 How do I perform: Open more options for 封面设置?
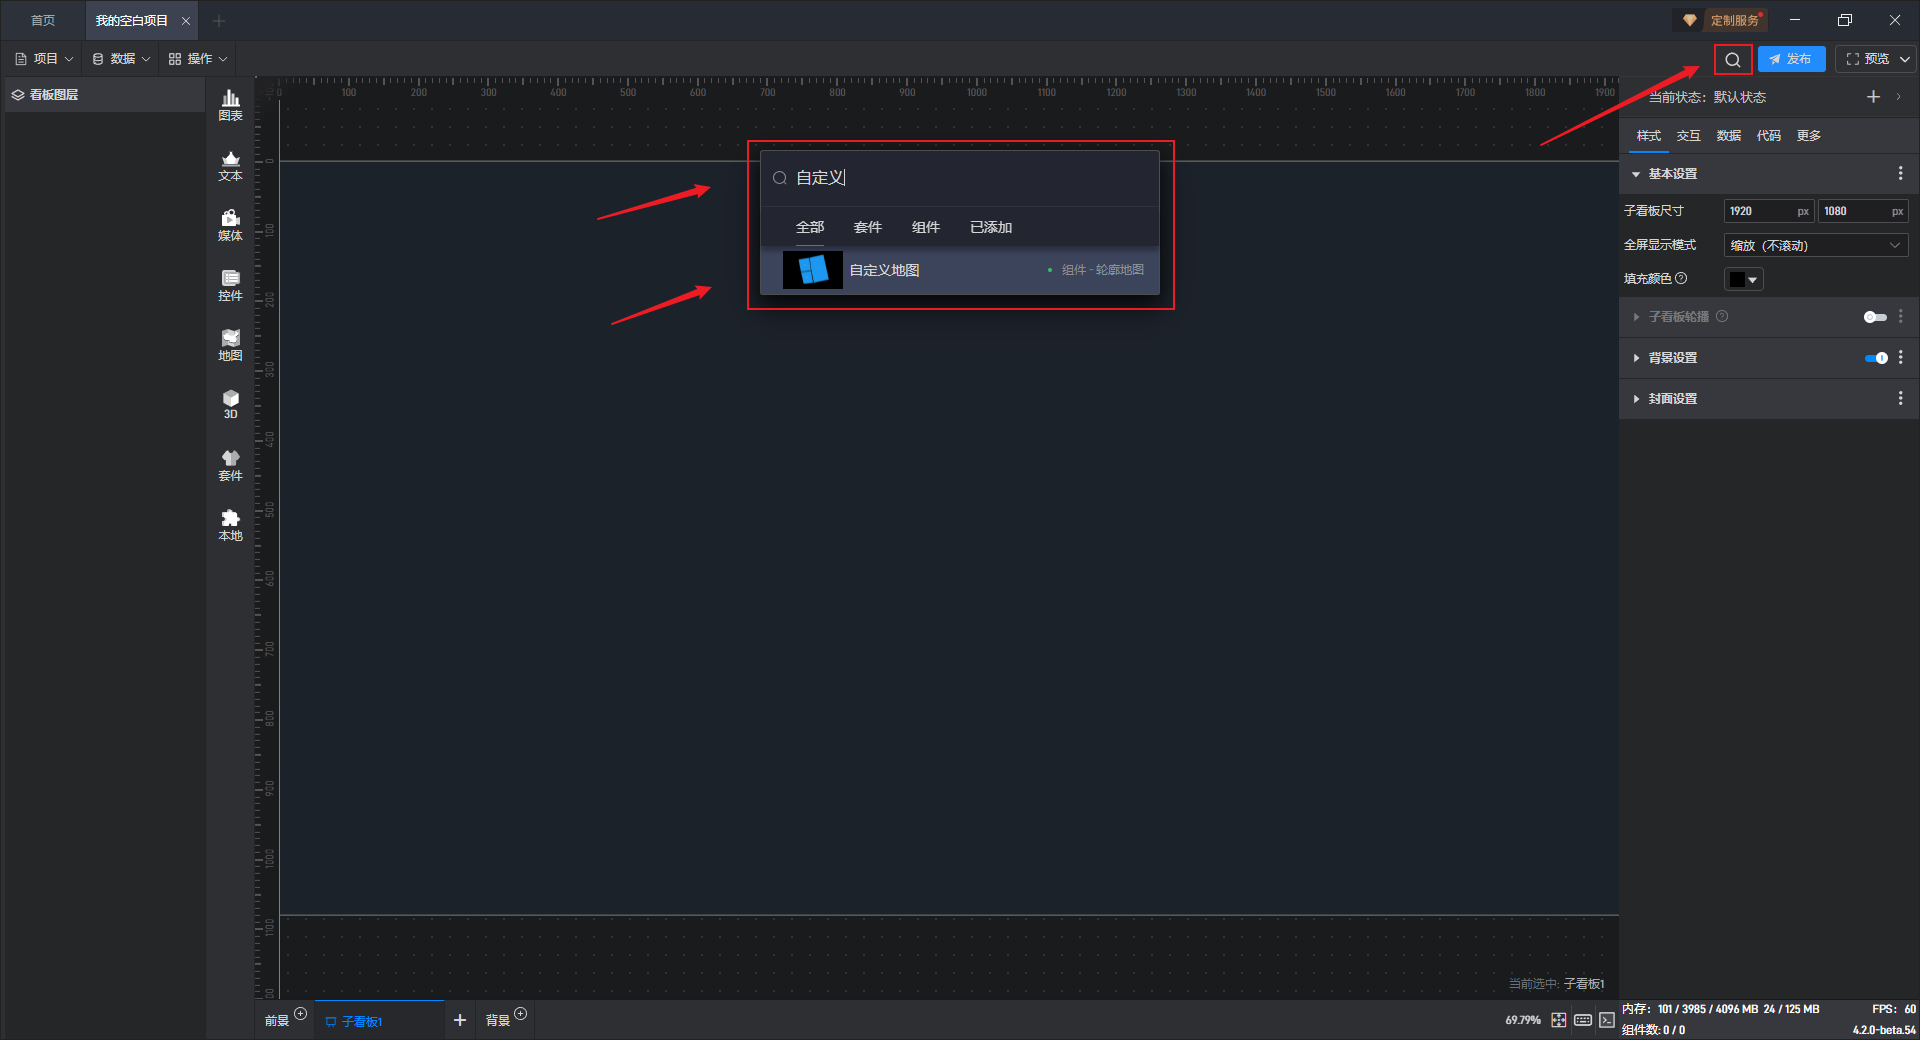[x=1900, y=398]
